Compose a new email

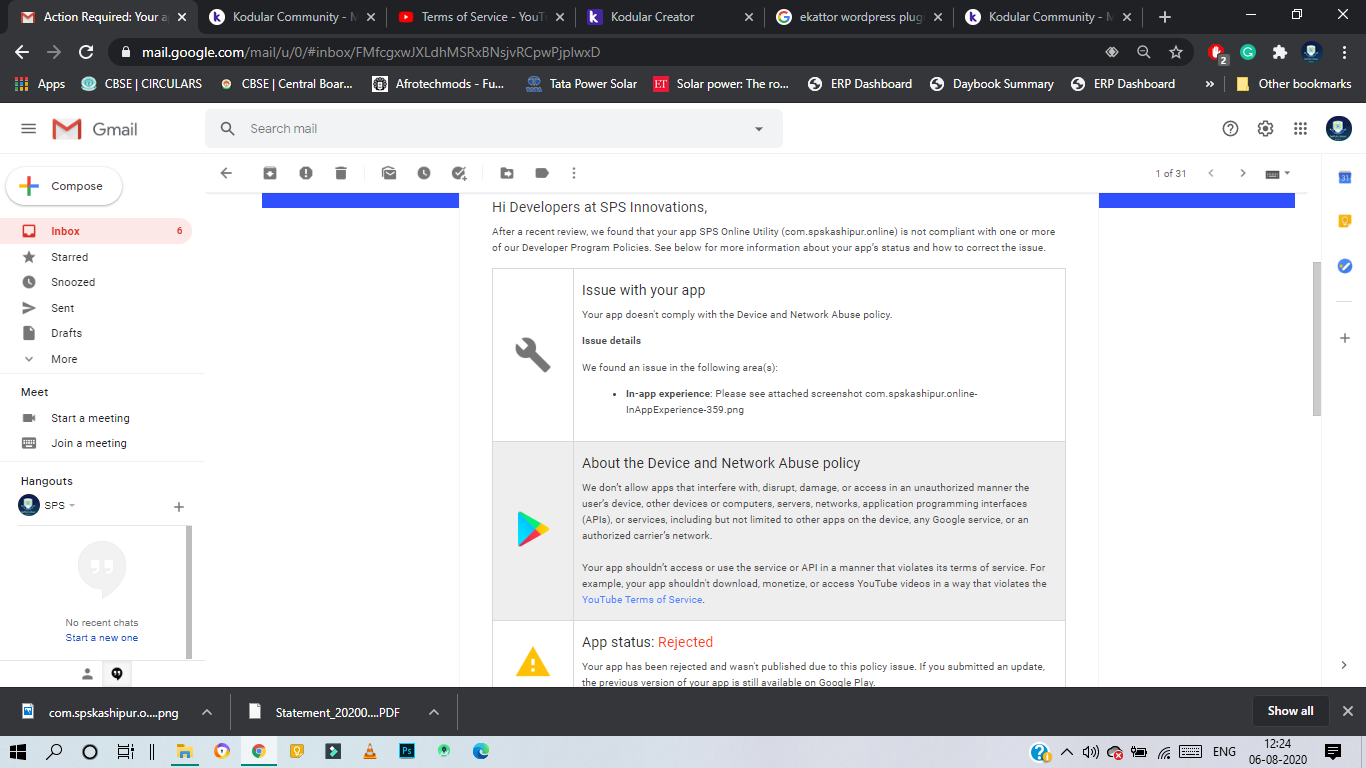coord(64,186)
